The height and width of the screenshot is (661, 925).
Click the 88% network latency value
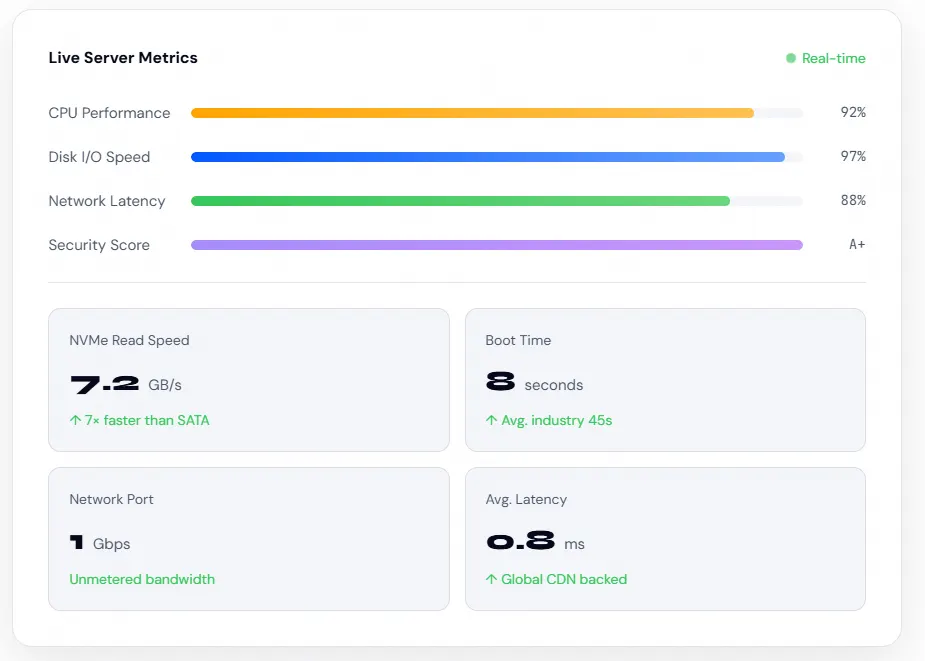coord(853,201)
